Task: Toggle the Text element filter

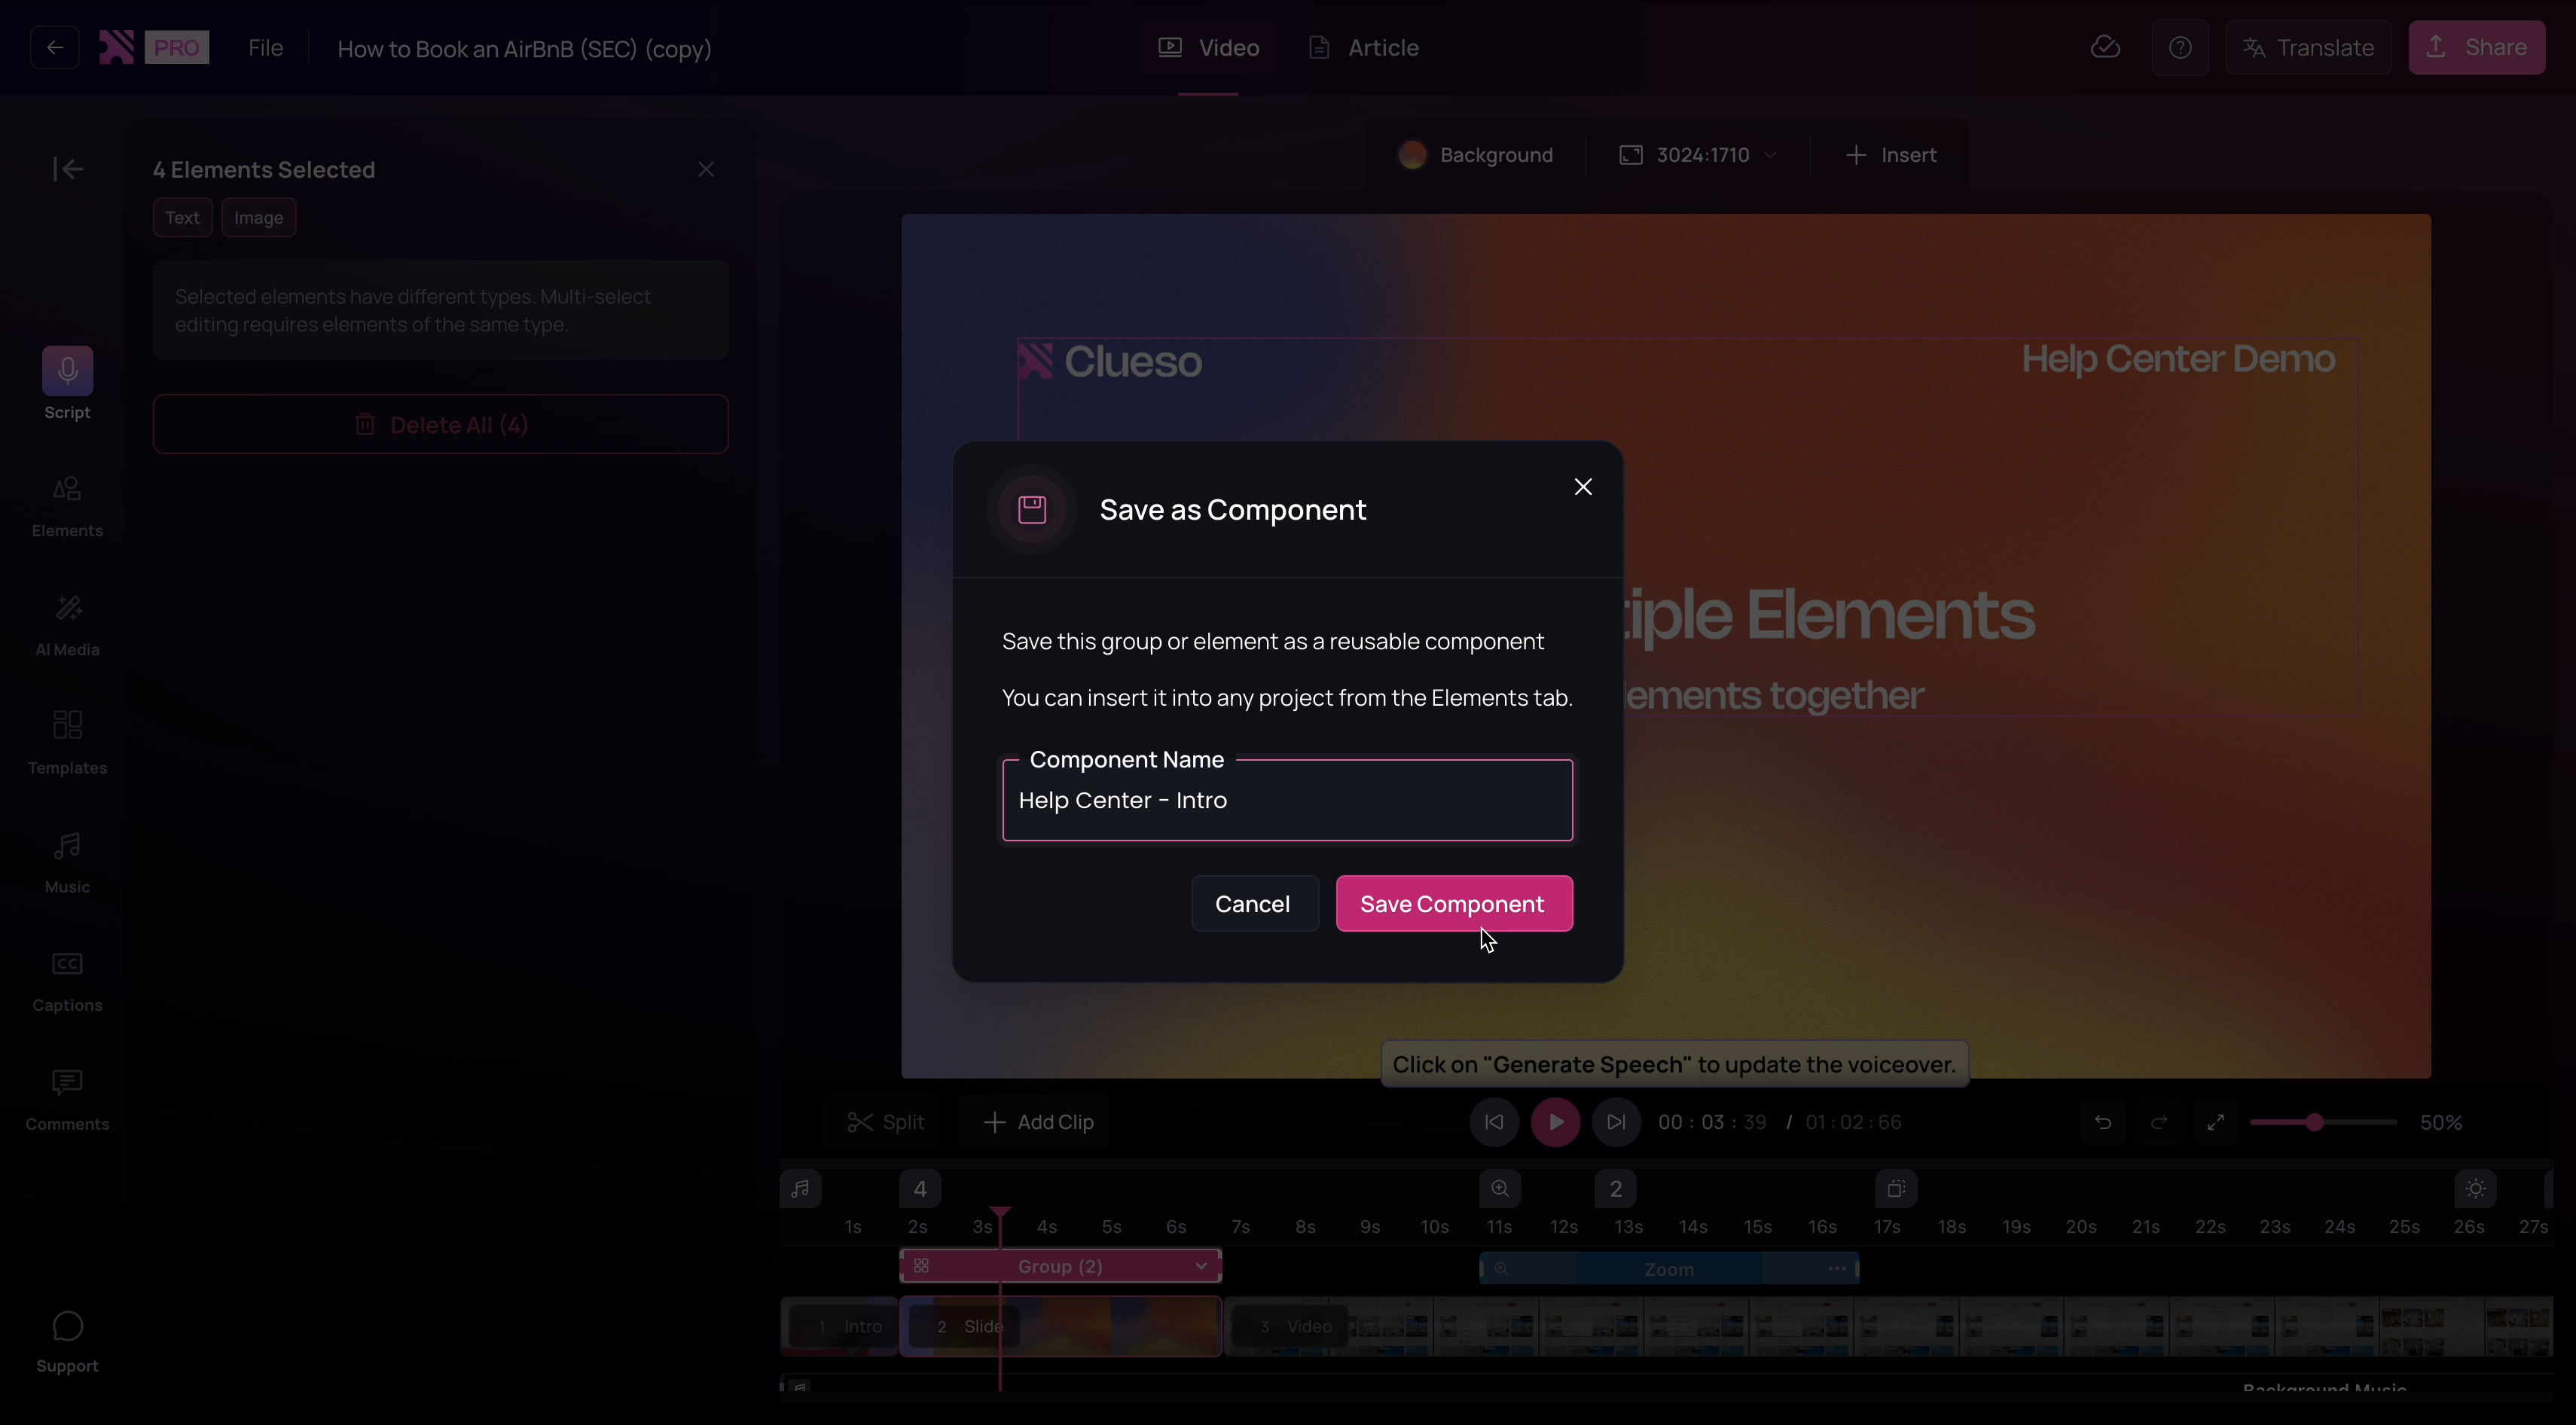Action: click(x=182, y=217)
